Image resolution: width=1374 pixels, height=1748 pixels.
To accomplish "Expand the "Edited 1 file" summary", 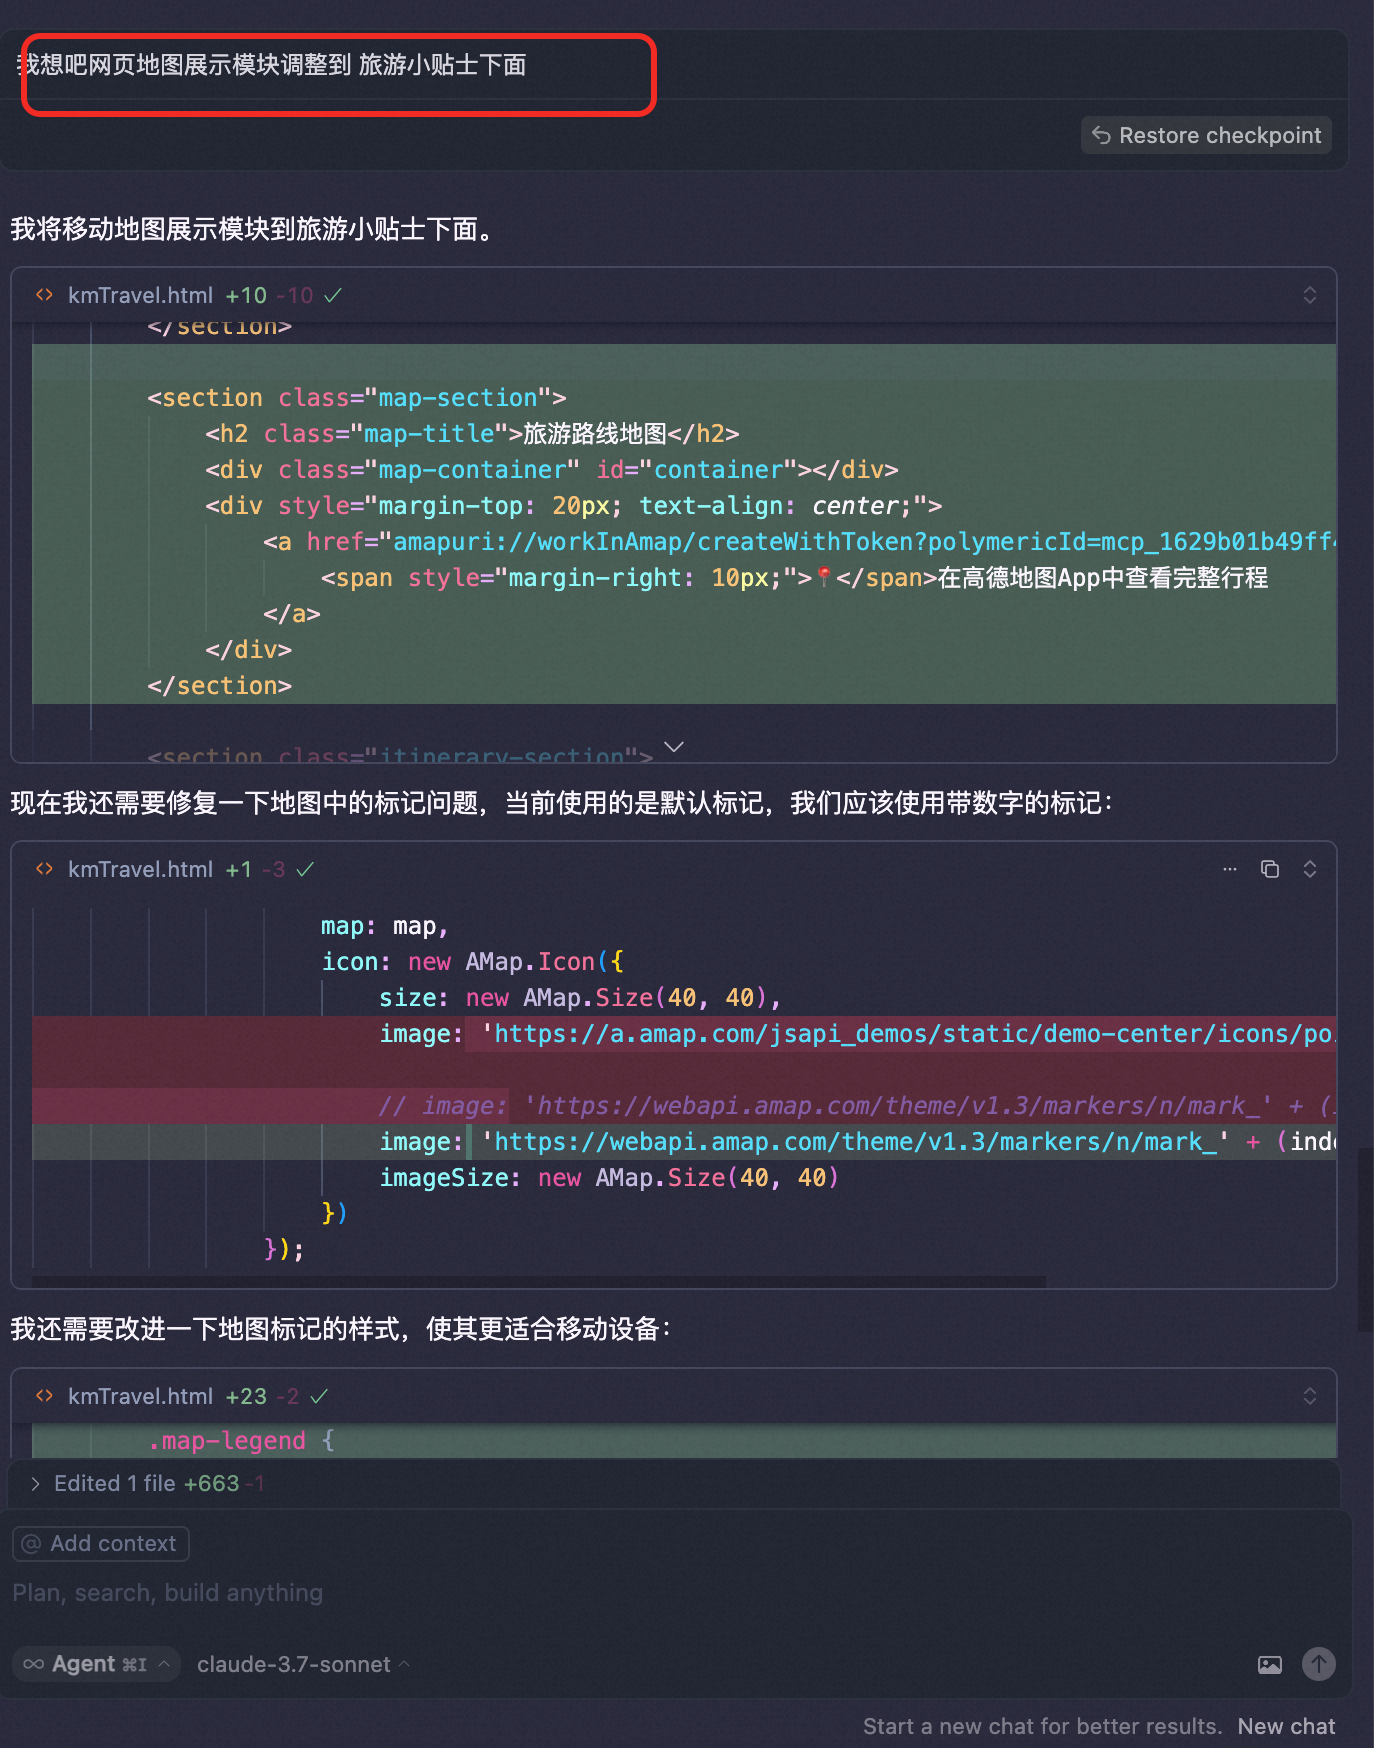I will point(36,1483).
